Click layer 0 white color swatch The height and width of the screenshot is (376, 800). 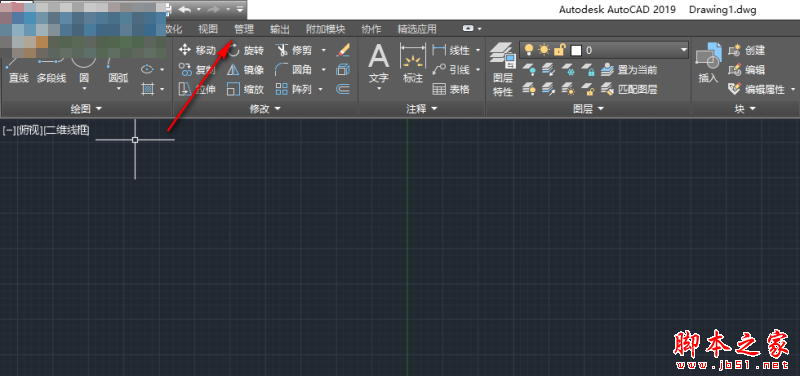[x=576, y=50]
